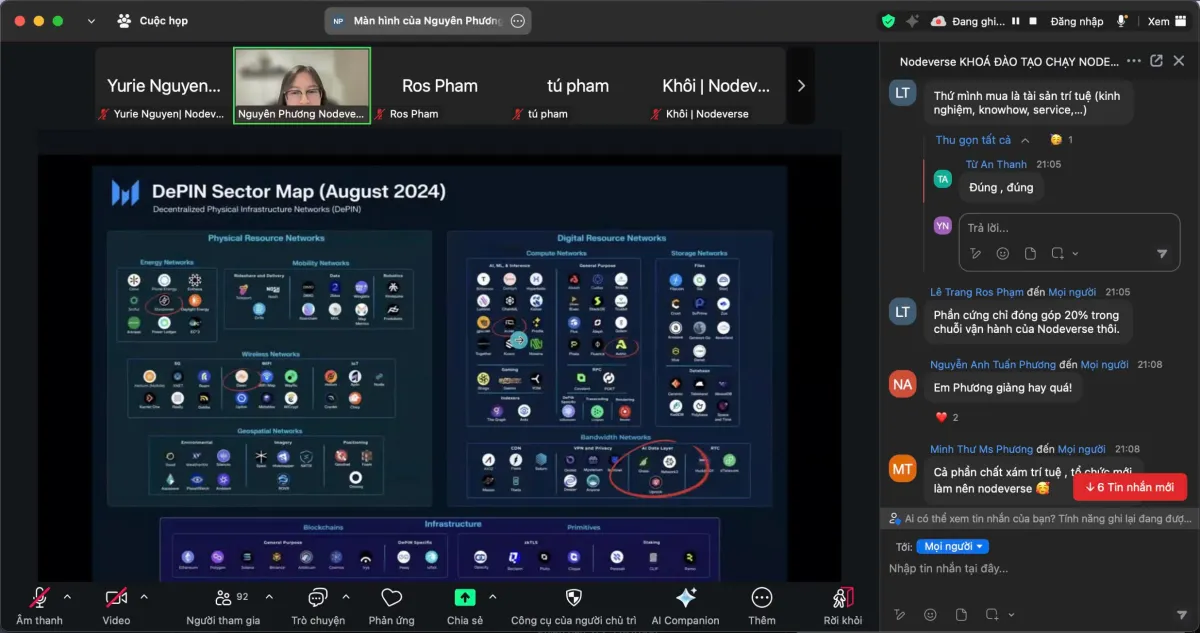Click the Trả lời reply input field
The height and width of the screenshot is (633, 1200).
pyautogui.click(x=1067, y=228)
